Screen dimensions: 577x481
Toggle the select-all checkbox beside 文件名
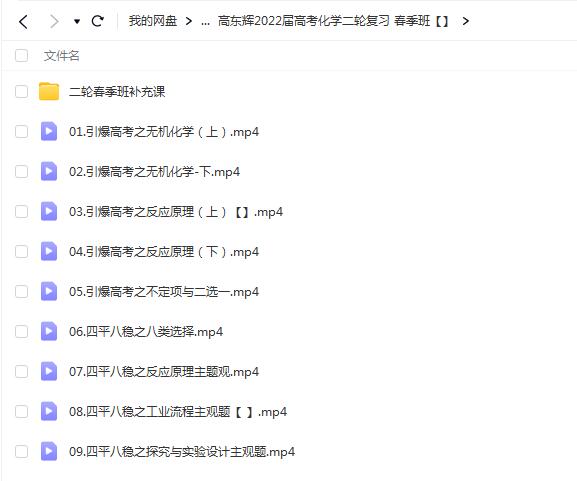click(x=21, y=56)
